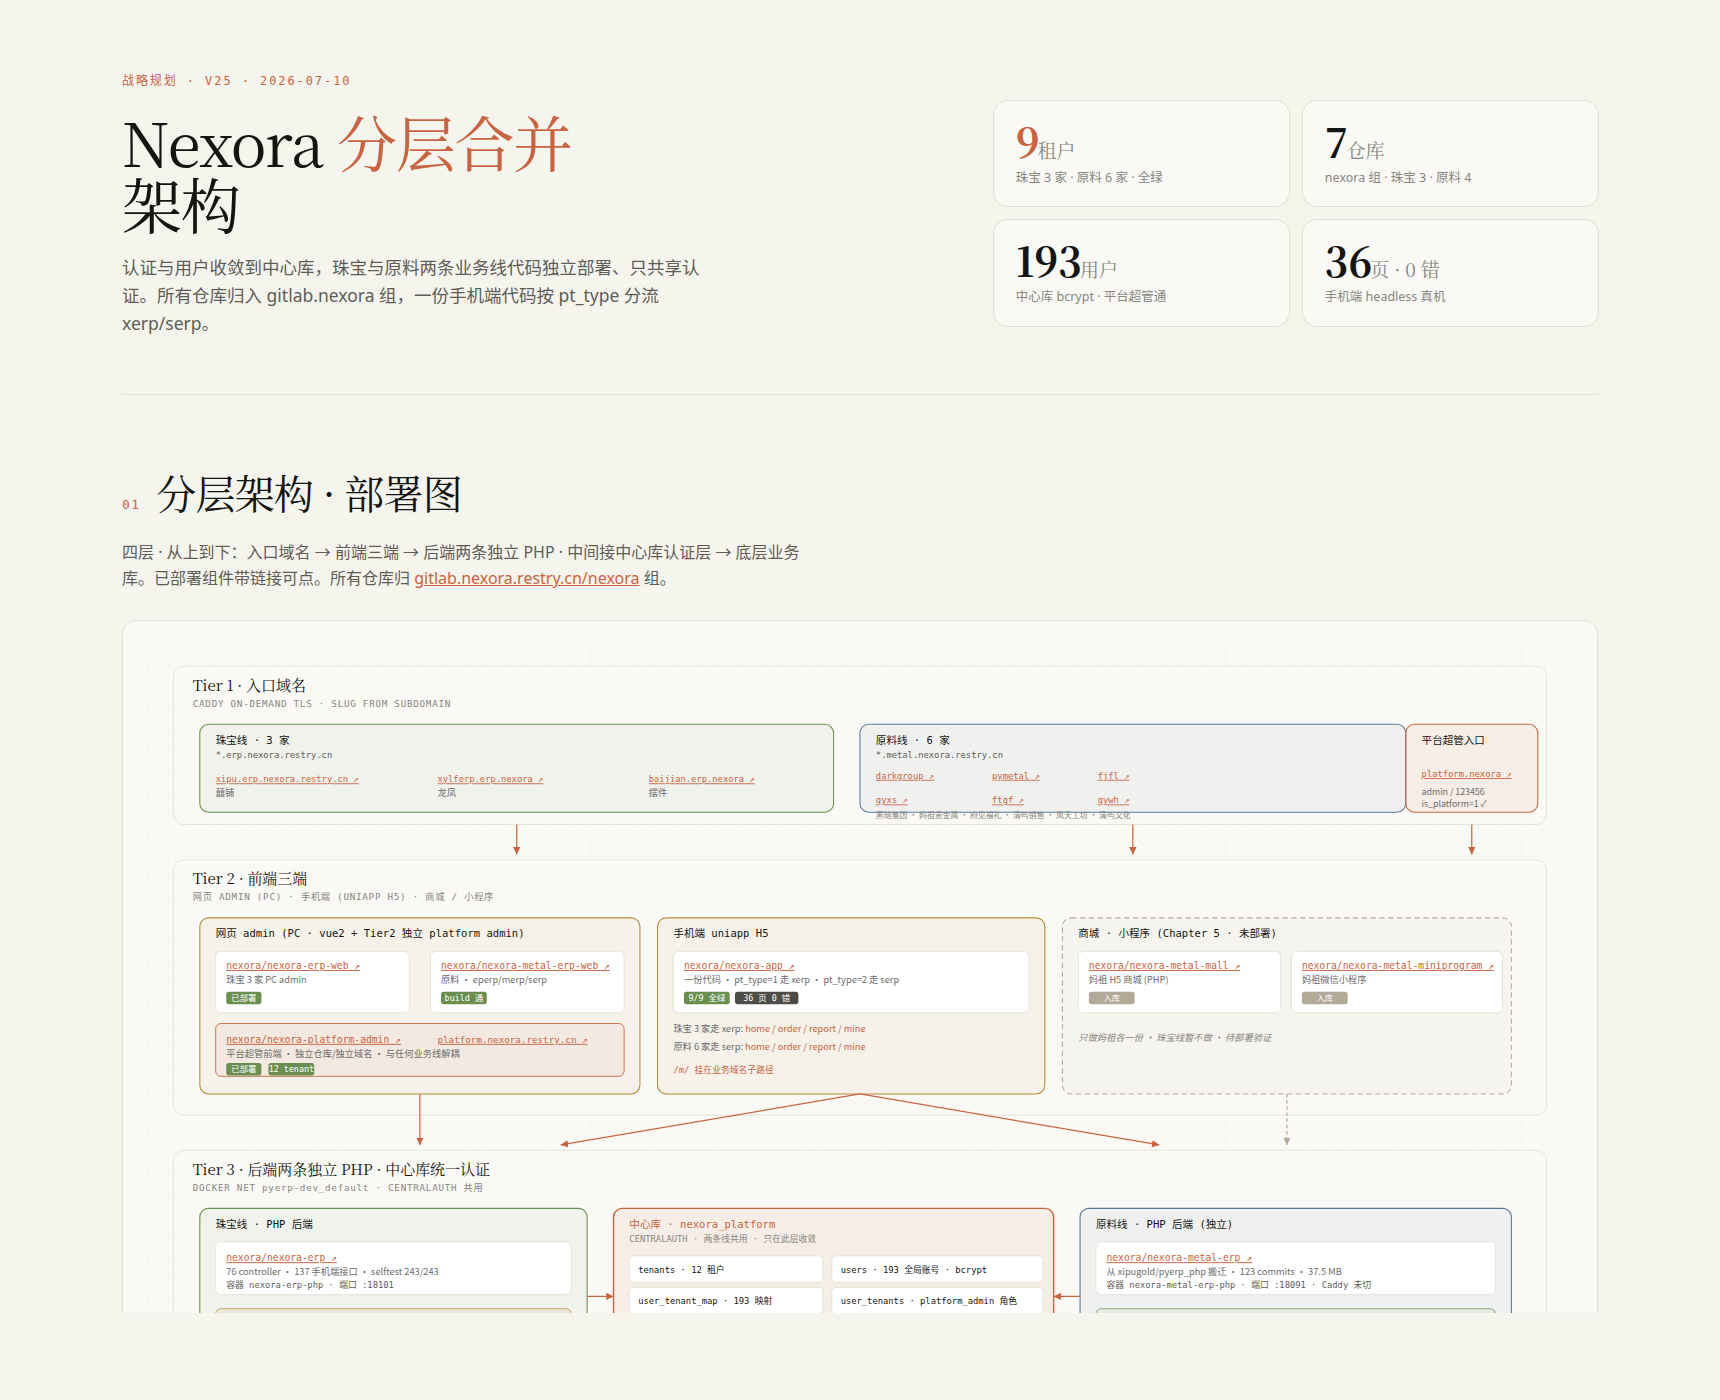Viewport: 1720px width, 1400px height.
Task: Click the '7 仓库' stat card
Action: coord(1450,153)
